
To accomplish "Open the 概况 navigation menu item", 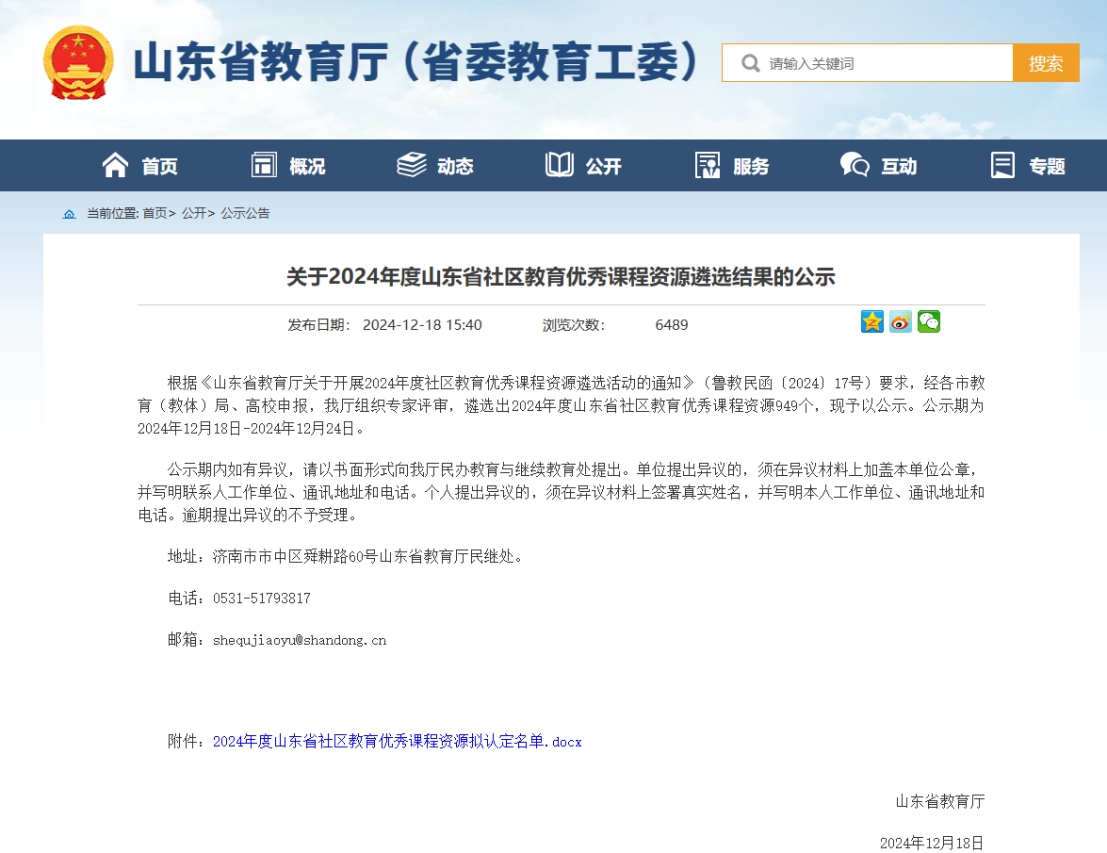I will [307, 167].
